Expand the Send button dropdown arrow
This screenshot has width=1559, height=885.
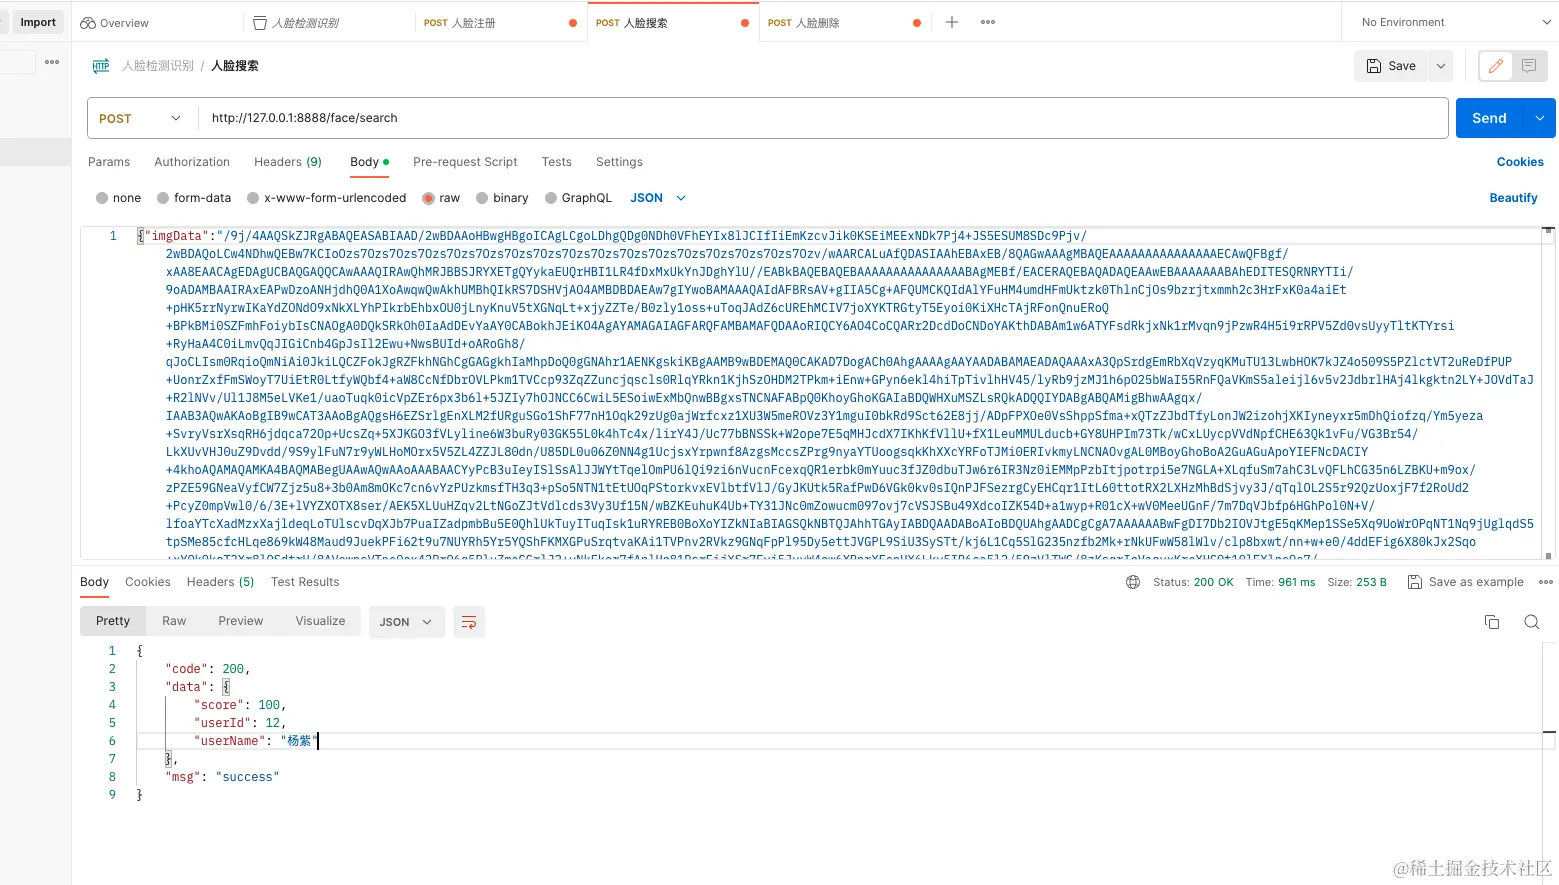pos(1540,118)
